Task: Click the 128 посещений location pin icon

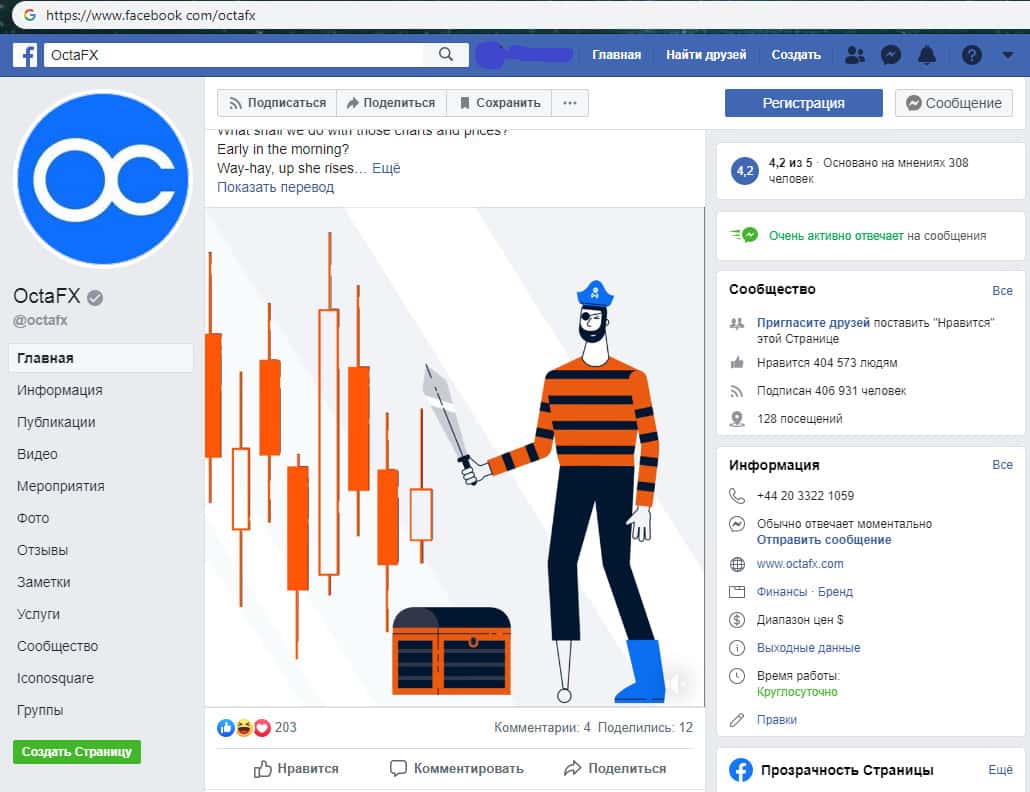Action: click(x=737, y=419)
